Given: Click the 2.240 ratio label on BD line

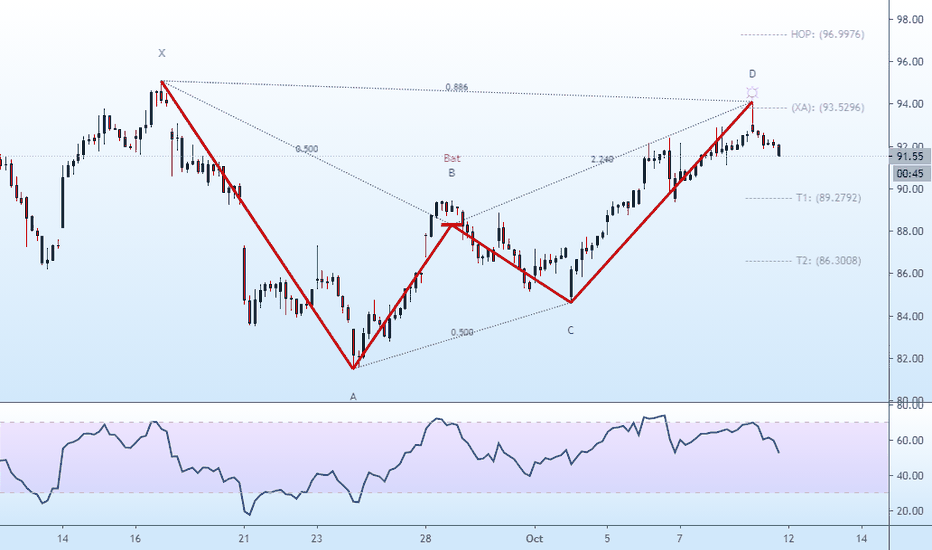Looking at the screenshot, I should click(602, 159).
